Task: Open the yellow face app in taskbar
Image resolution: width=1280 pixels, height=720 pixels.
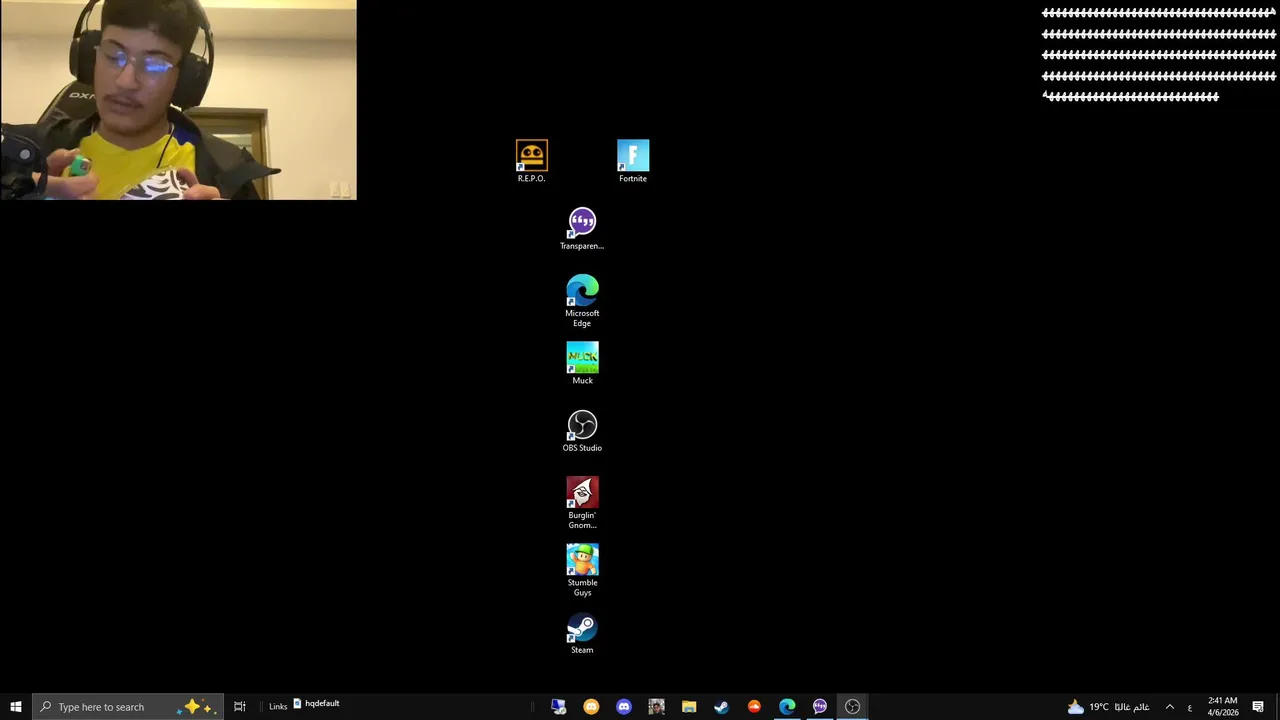Action: (591, 707)
